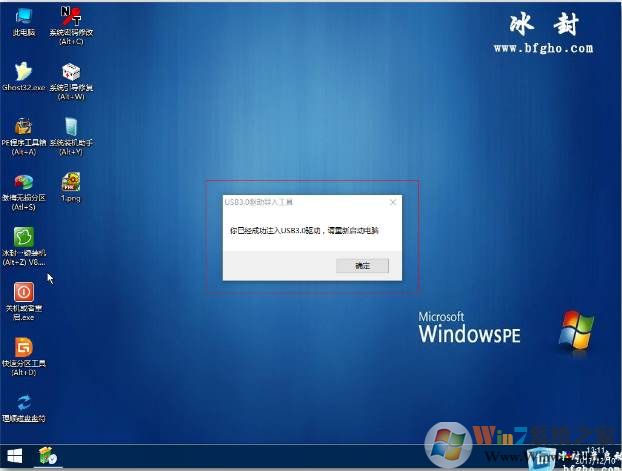Click the running app taskbar icon
Viewport: 622px width, 471px height.
(46, 457)
